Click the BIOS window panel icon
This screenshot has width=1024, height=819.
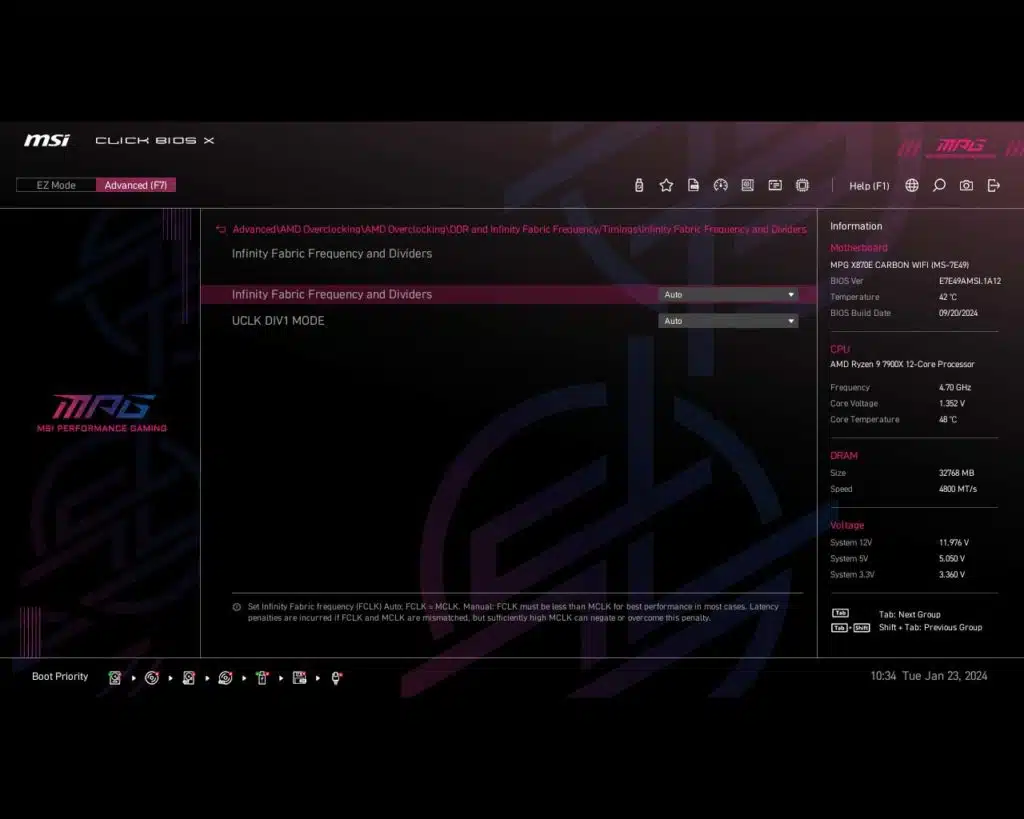775,185
